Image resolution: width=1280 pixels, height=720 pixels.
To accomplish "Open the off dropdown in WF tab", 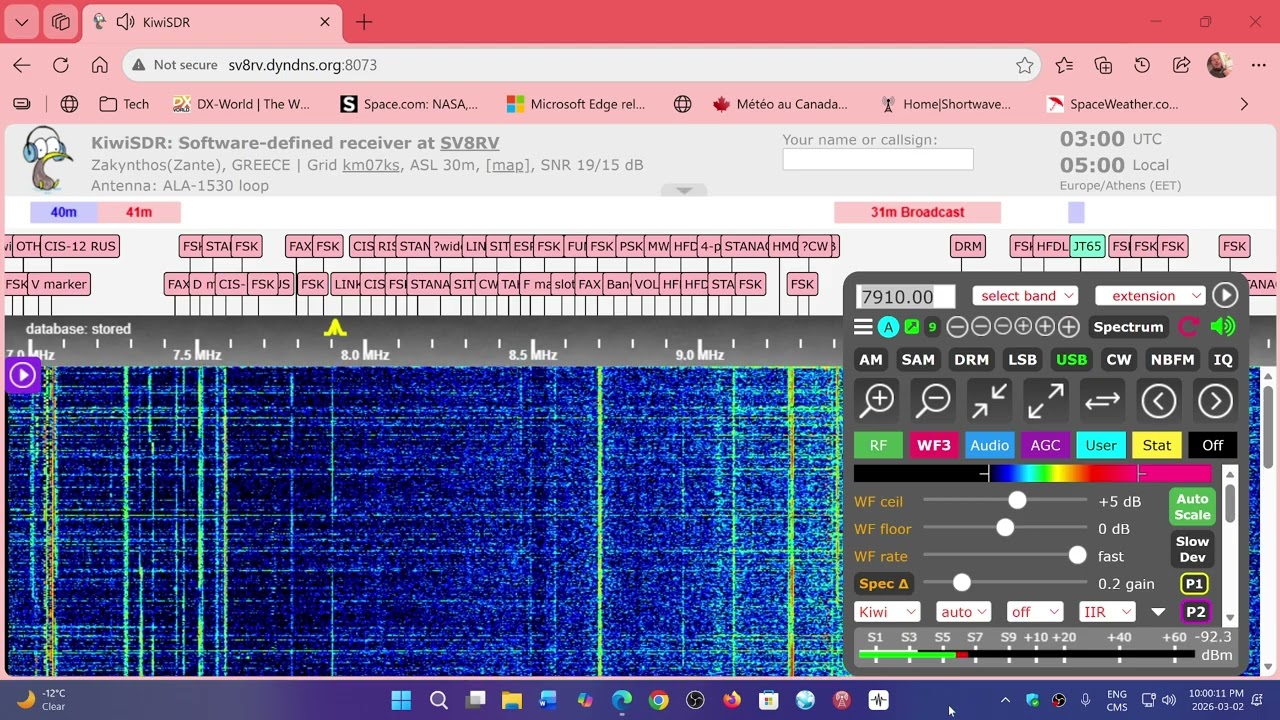I will coord(1034,612).
